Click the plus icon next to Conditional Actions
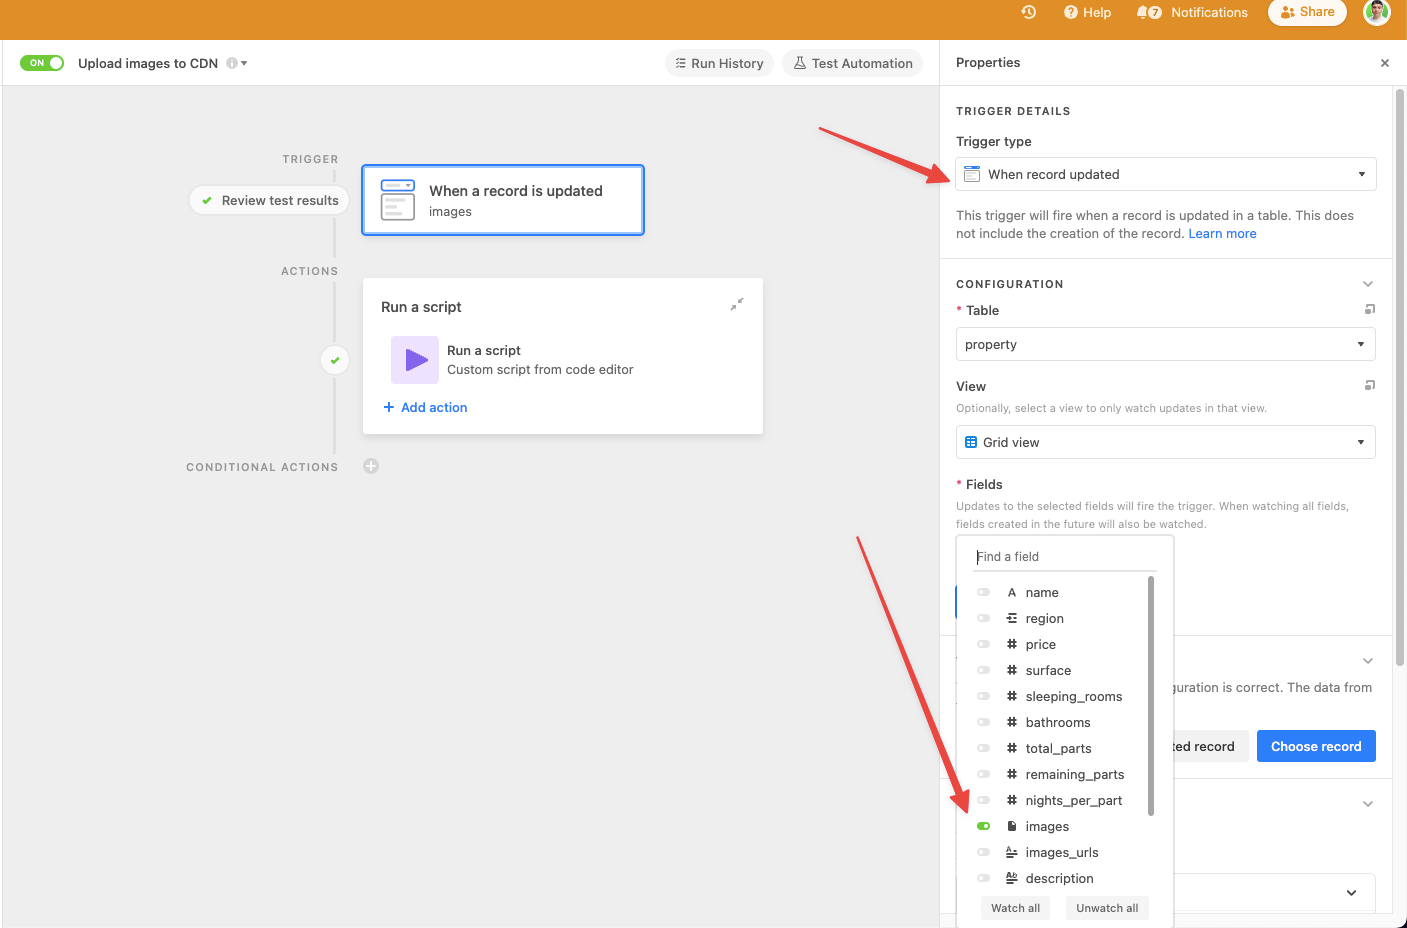Viewport: 1407px width, 928px height. click(x=370, y=466)
